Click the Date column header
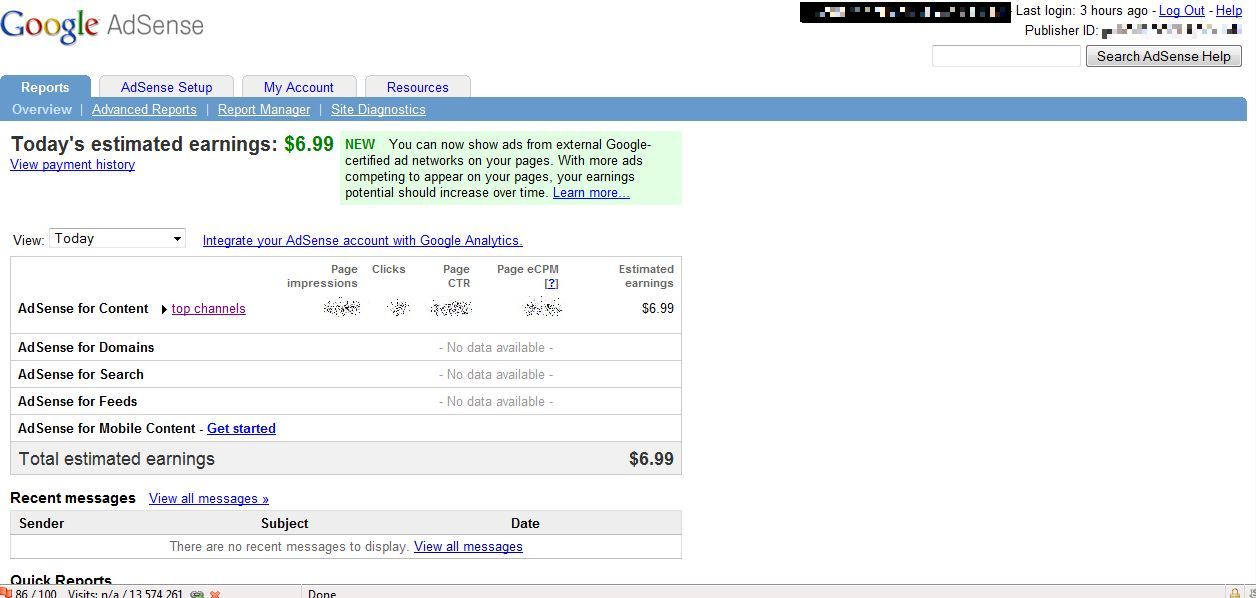 [x=525, y=523]
